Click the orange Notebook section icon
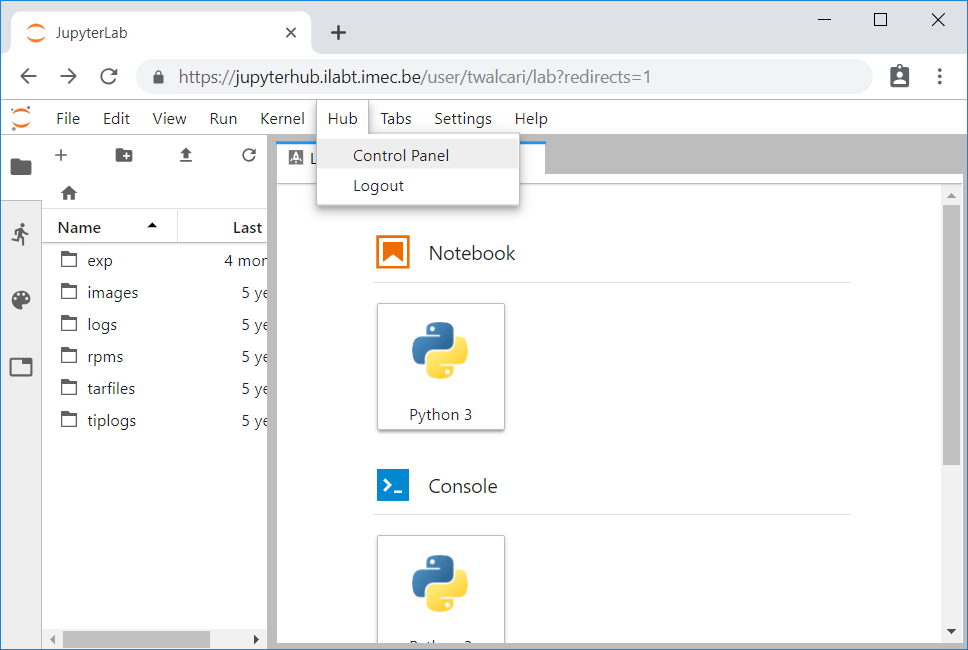The width and height of the screenshot is (968, 650). coord(393,252)
